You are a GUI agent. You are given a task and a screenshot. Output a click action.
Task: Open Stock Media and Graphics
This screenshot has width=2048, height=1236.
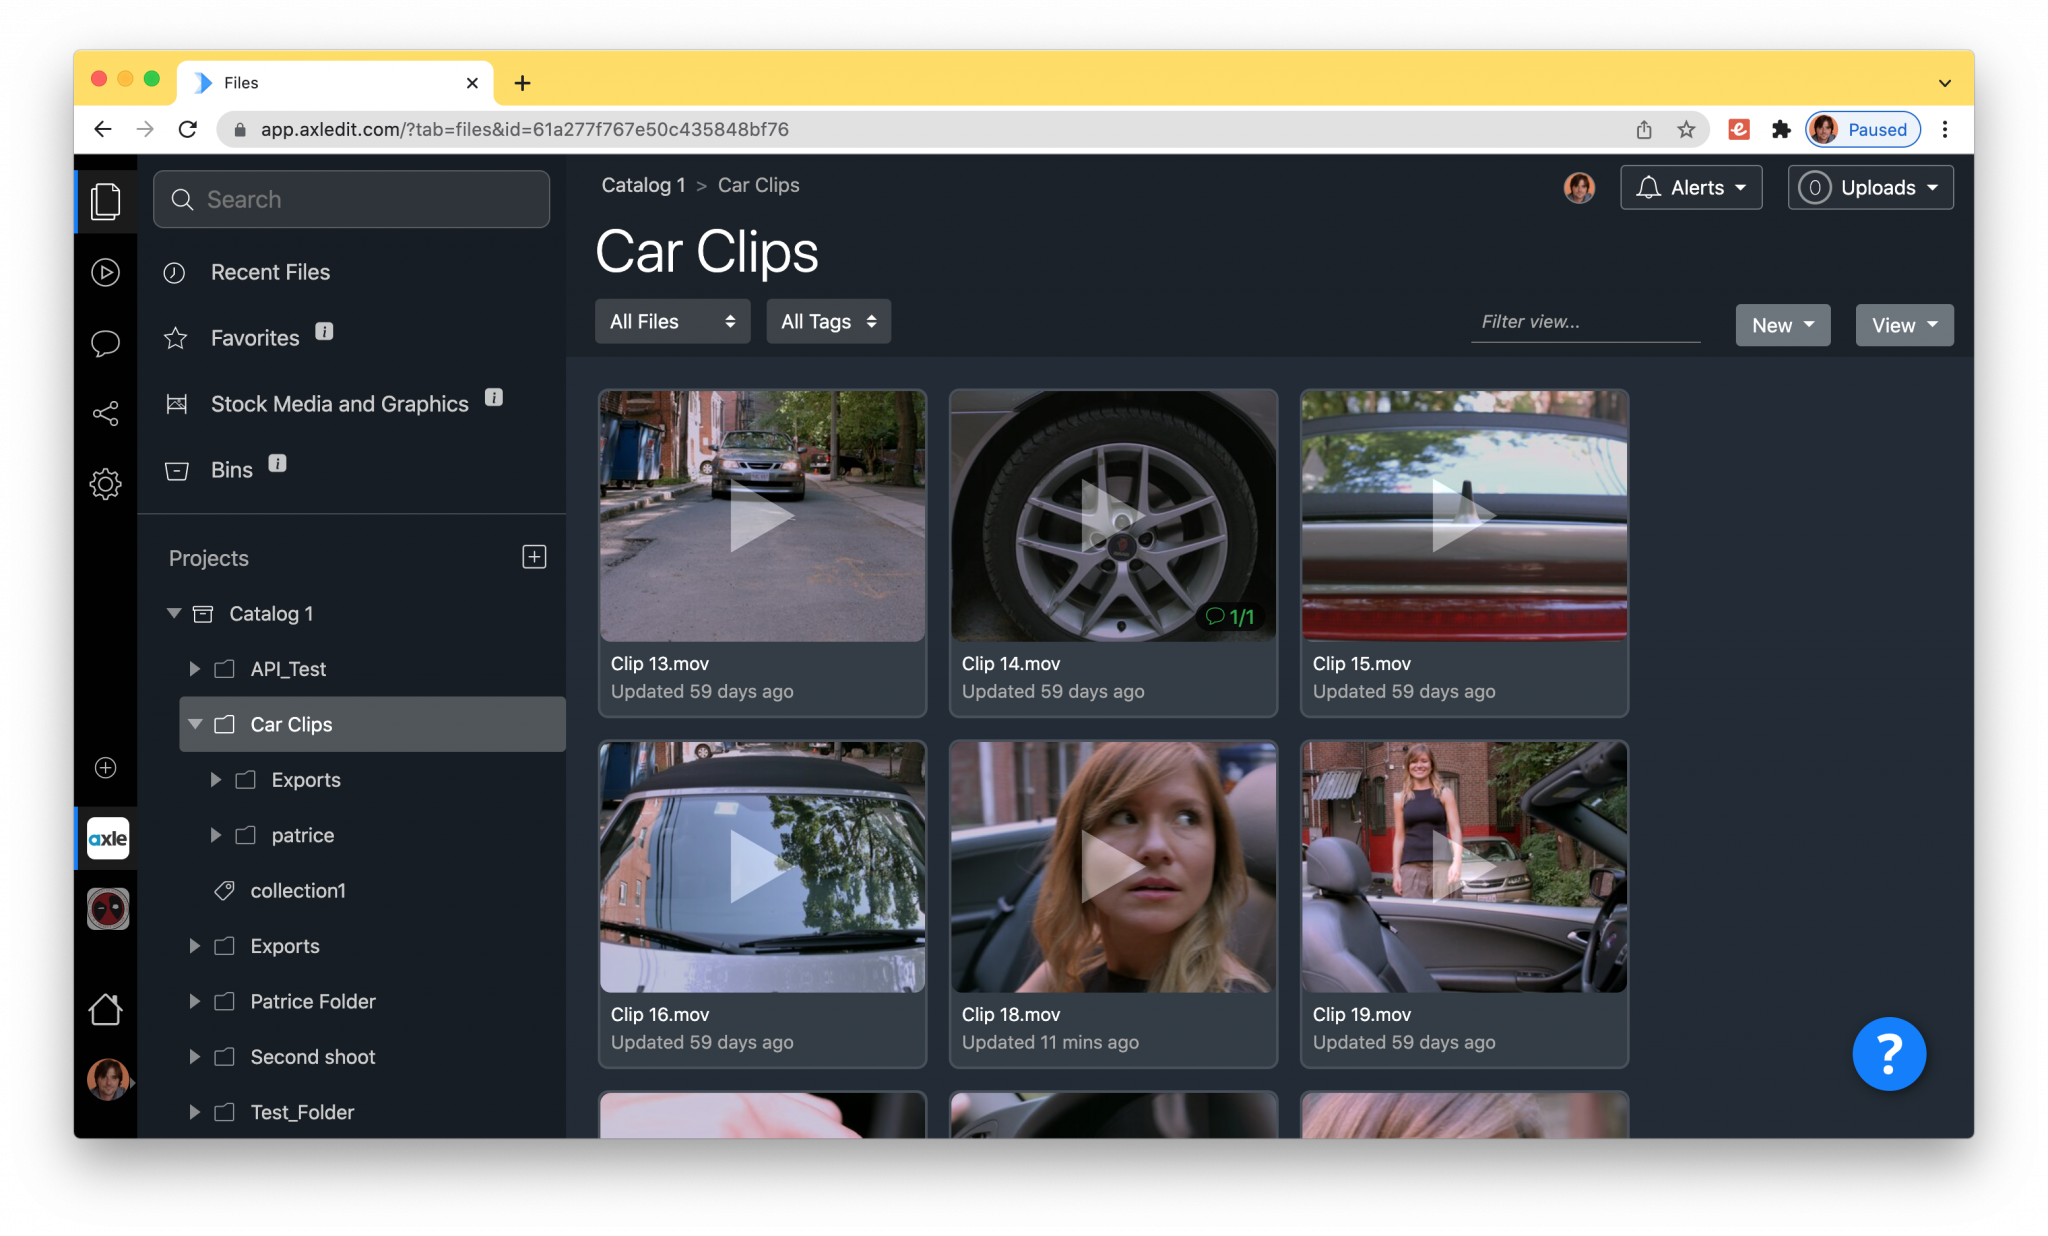point(339,404)
